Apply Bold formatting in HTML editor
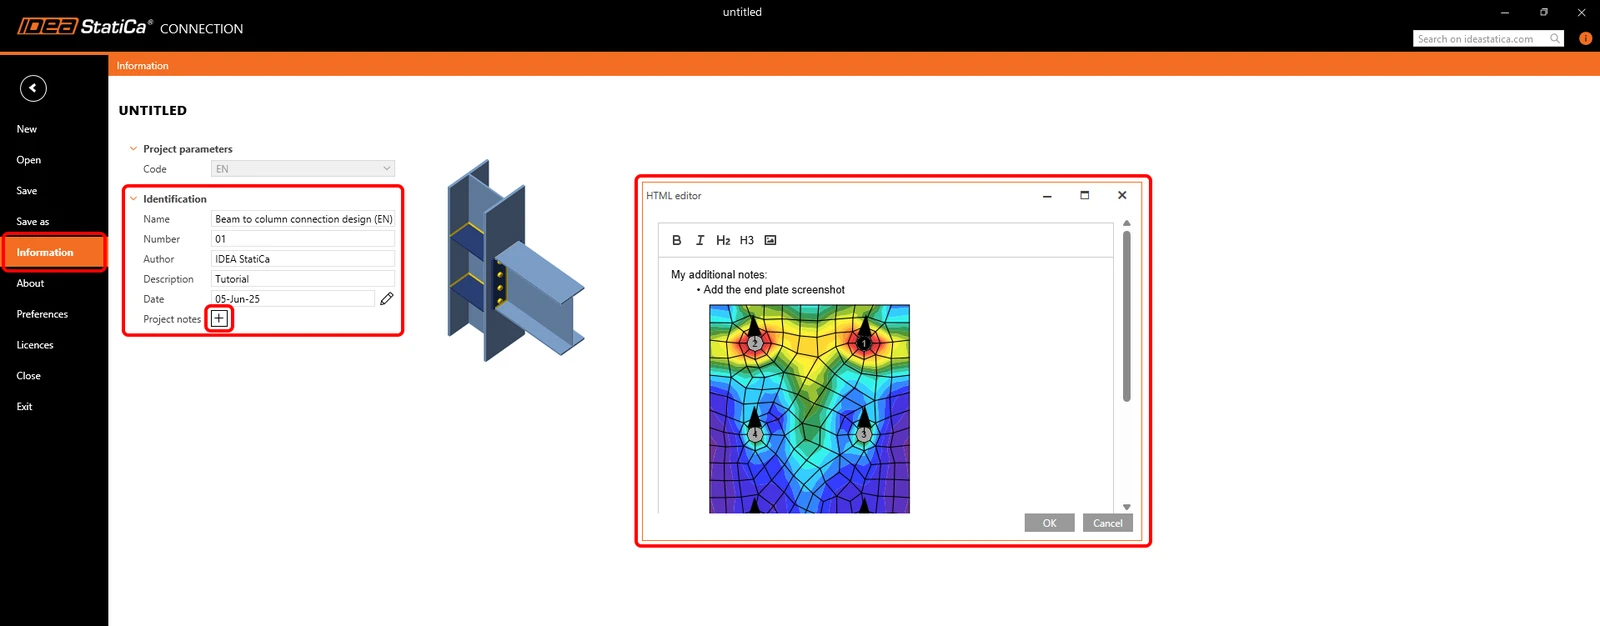1600x626 pixels. coord(677,240)
